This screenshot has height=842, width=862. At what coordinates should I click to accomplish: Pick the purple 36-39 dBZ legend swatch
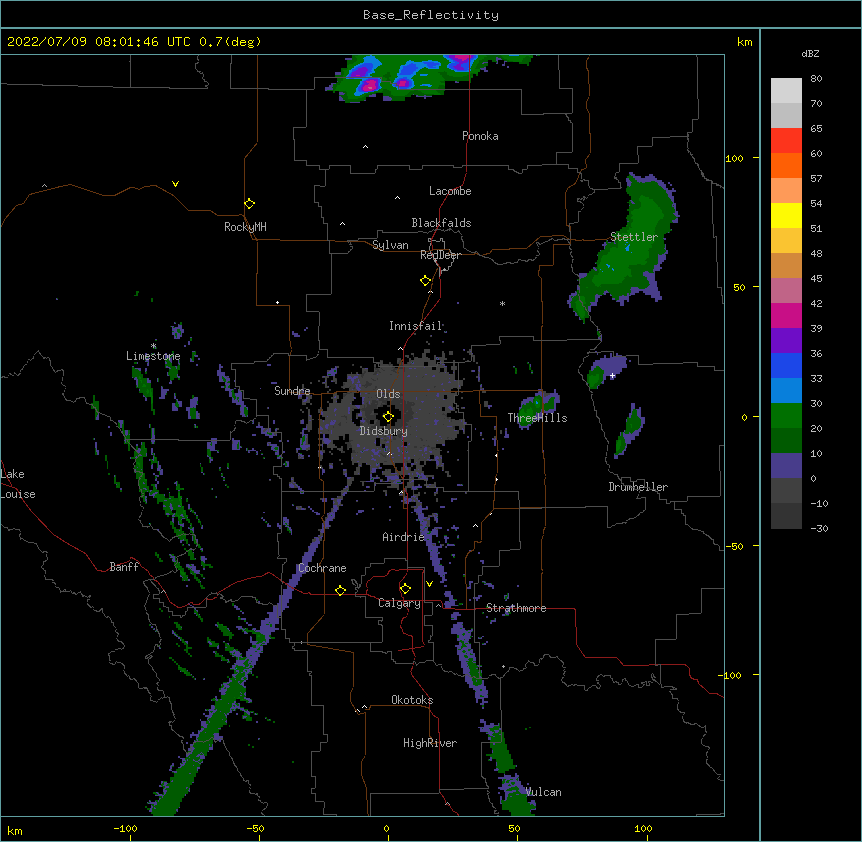[x=786, y=340]
